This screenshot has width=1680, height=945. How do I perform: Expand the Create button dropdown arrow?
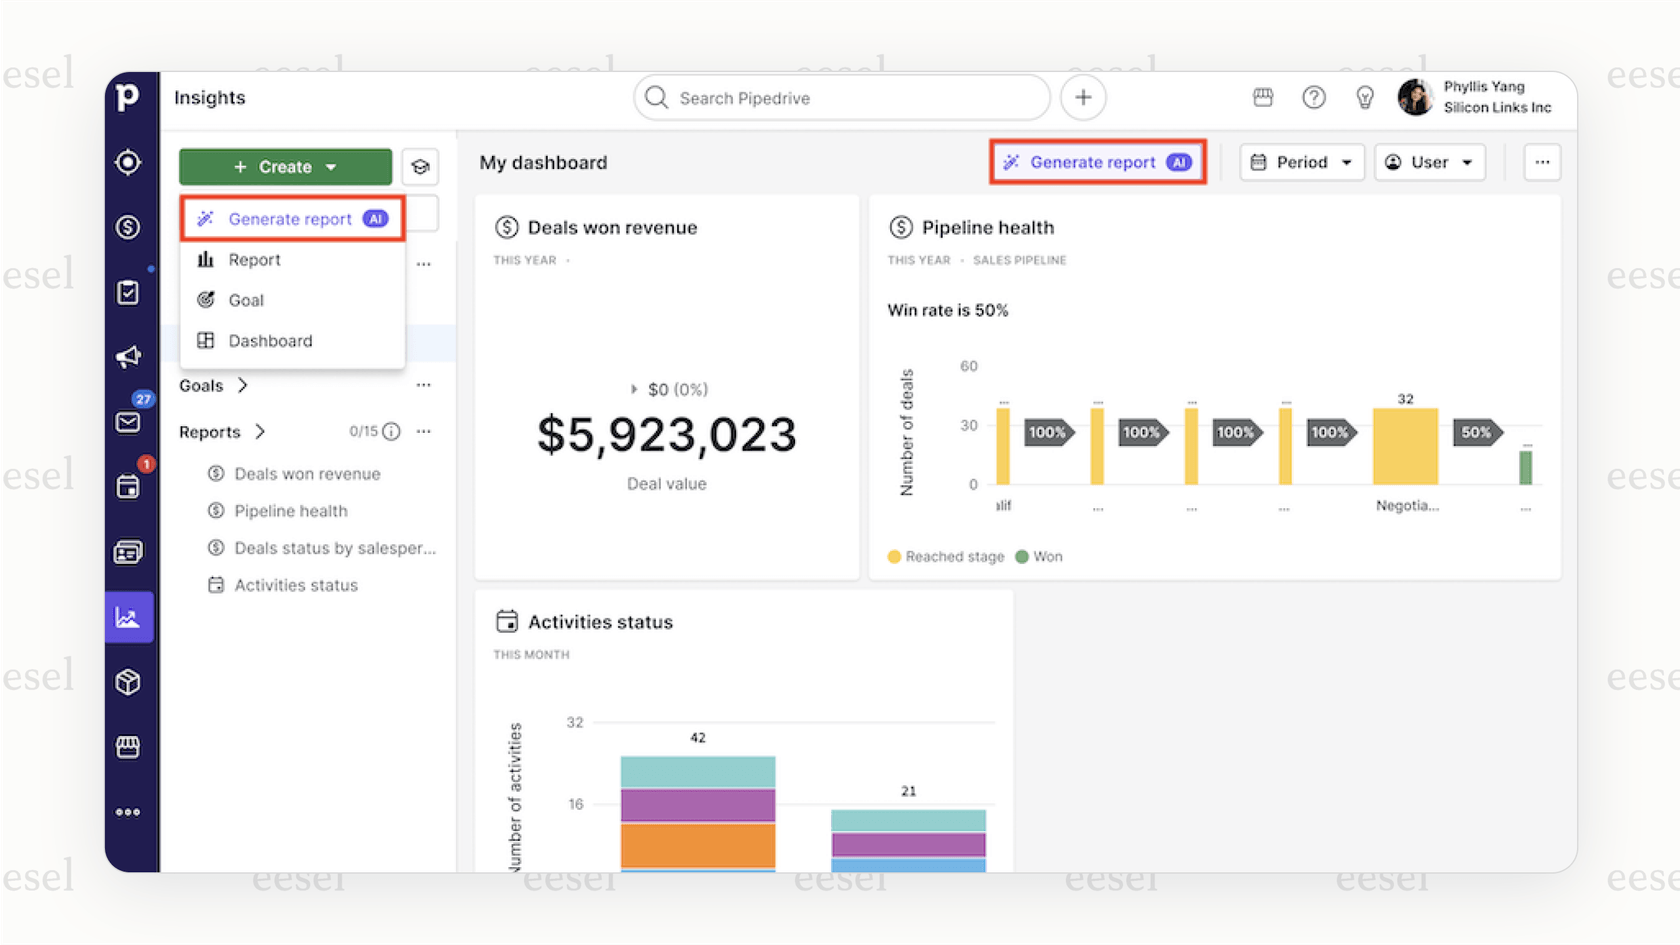[330, 166]
